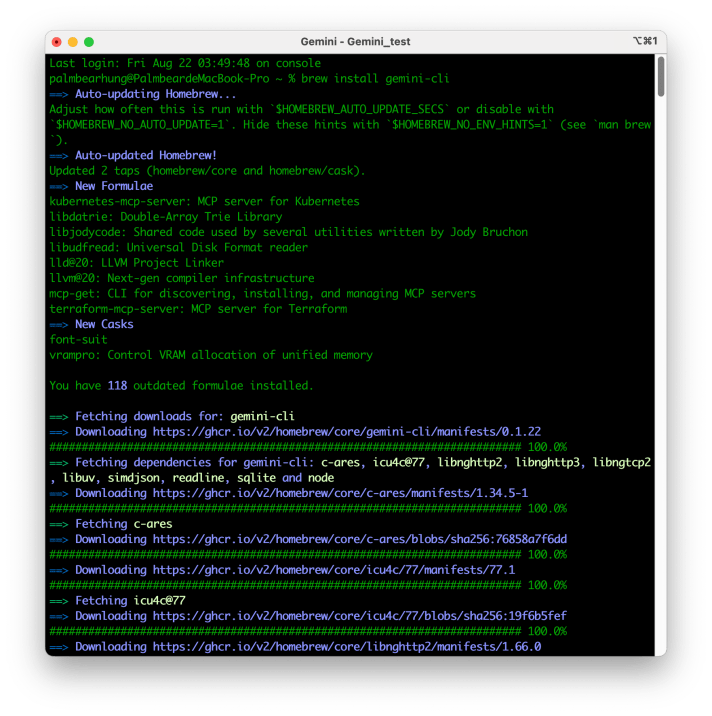The width and height of the screenshot is (712, 716).
Task: Click the red close window button
Action: point(57,42)
